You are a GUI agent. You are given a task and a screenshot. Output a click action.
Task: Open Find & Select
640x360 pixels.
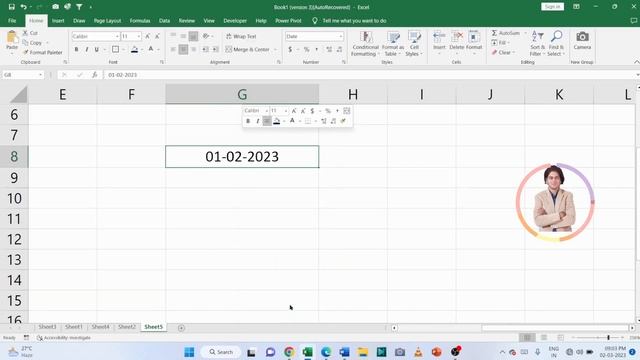[556, 44]
